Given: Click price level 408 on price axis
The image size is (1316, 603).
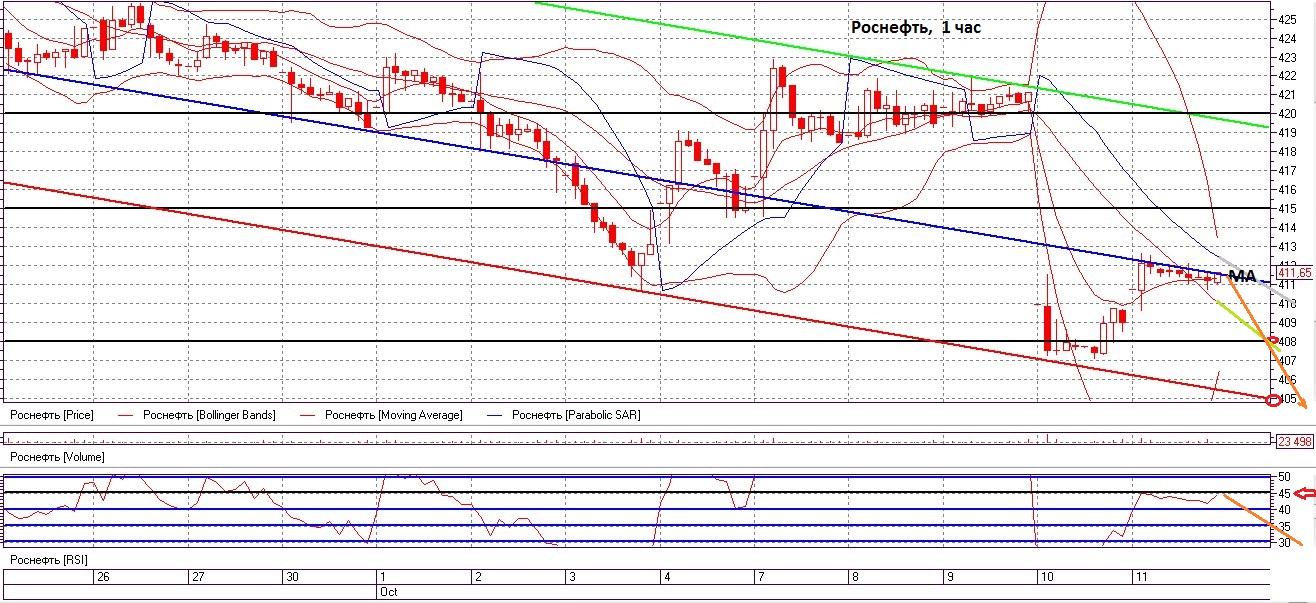Looking at the screenshot, I should [x=1288, y=341].
